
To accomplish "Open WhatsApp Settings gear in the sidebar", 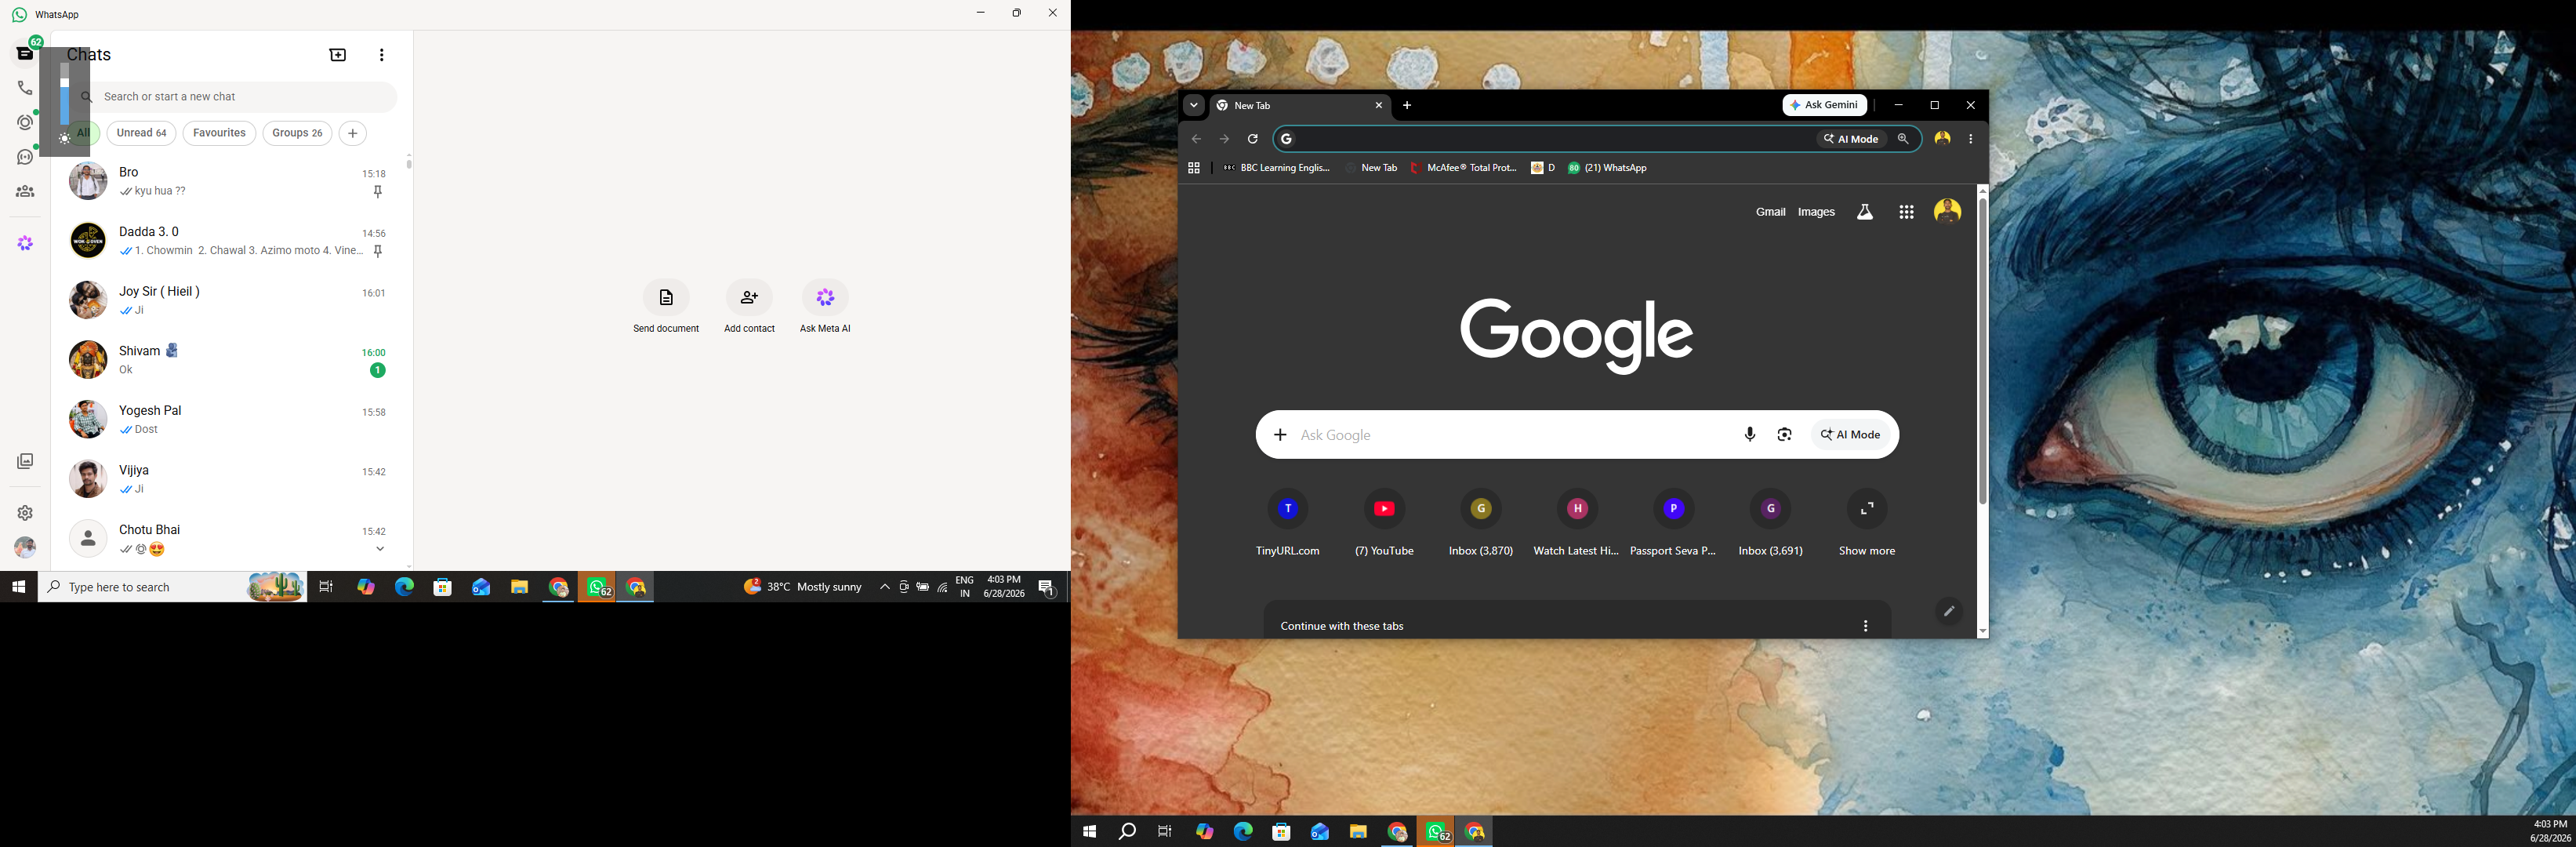I will pyautogui.click(x=25, y=513).
